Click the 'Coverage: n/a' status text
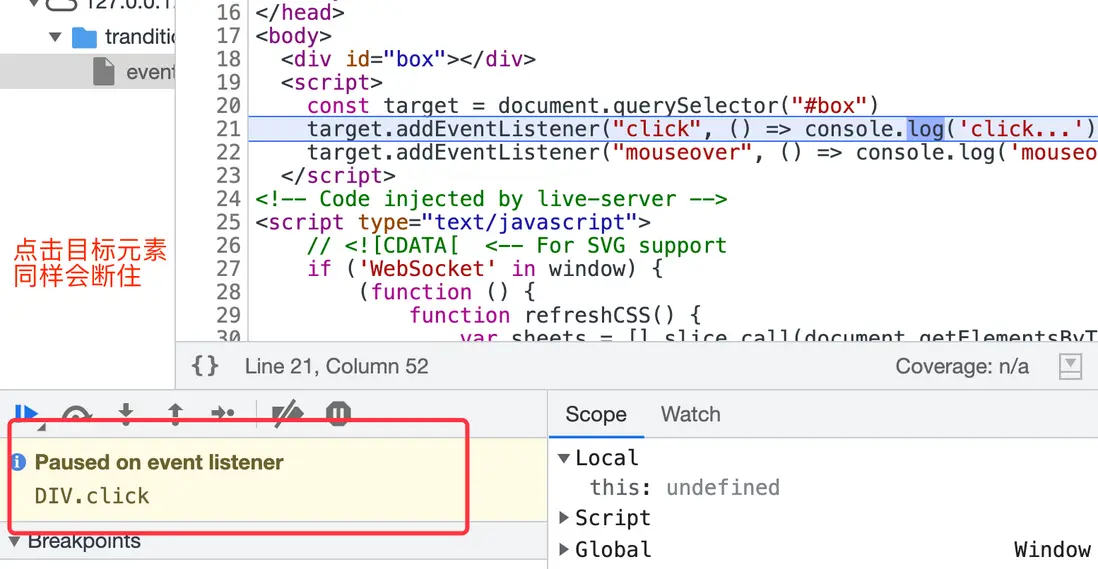 962,366
